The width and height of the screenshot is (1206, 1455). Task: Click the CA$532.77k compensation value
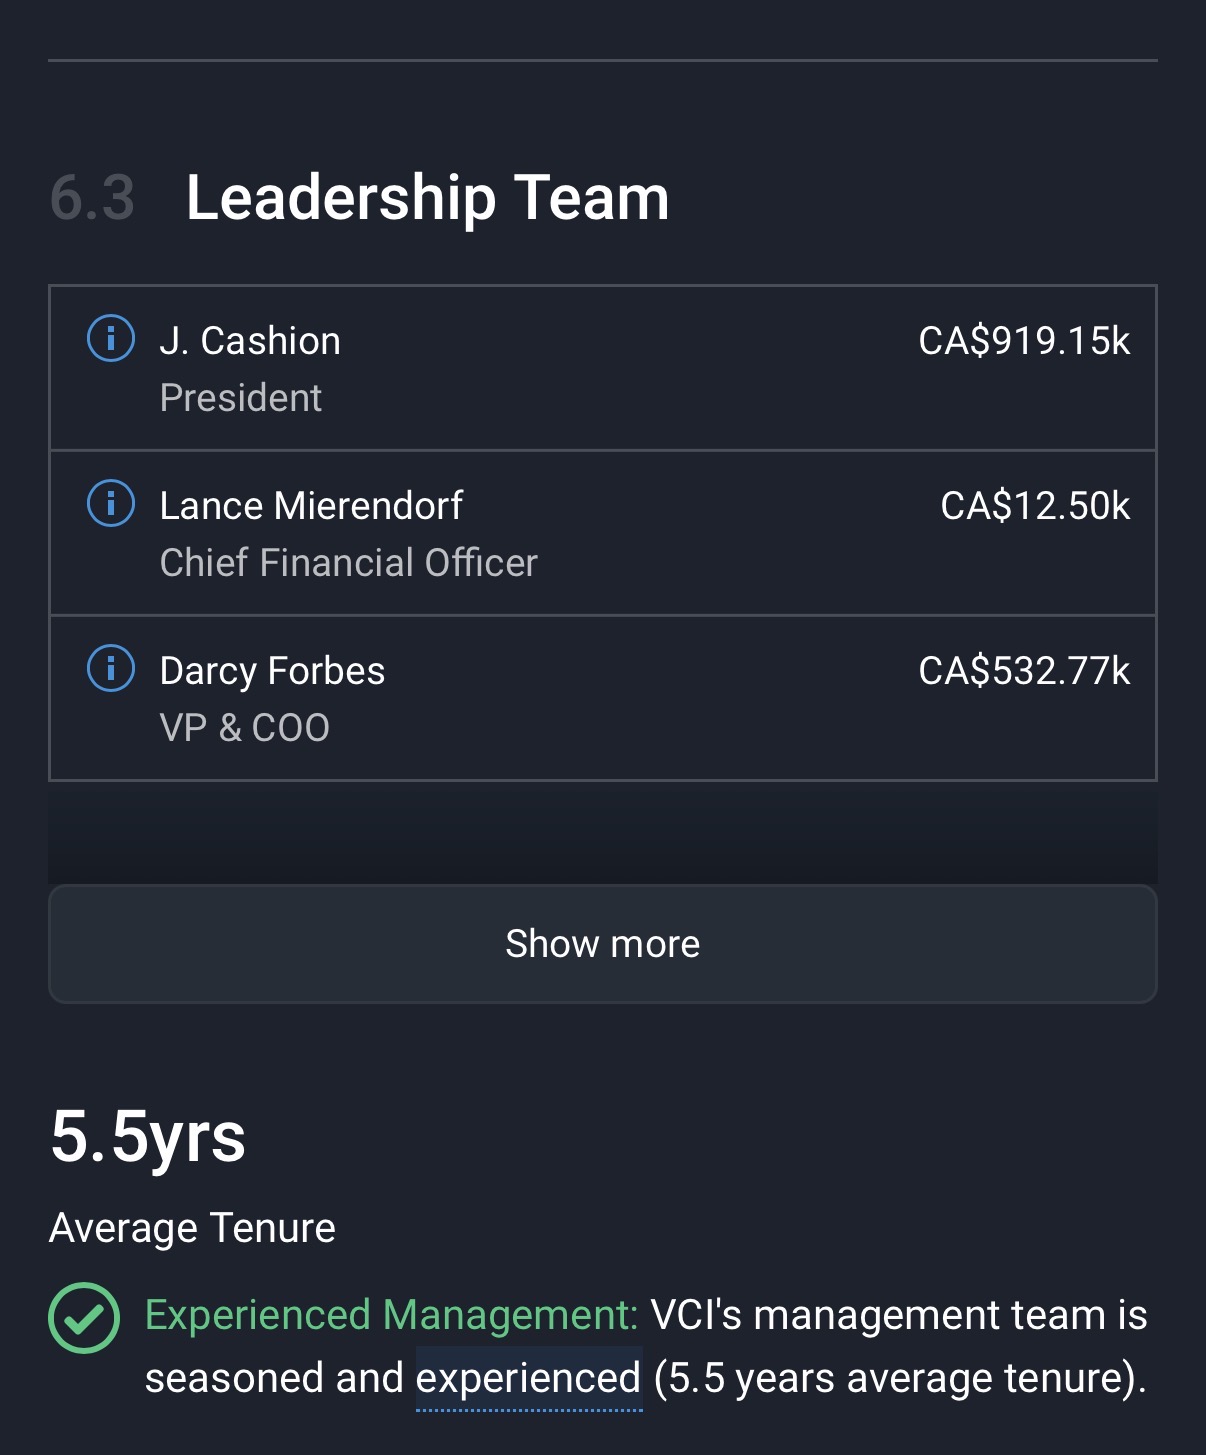pos(1024,671)
